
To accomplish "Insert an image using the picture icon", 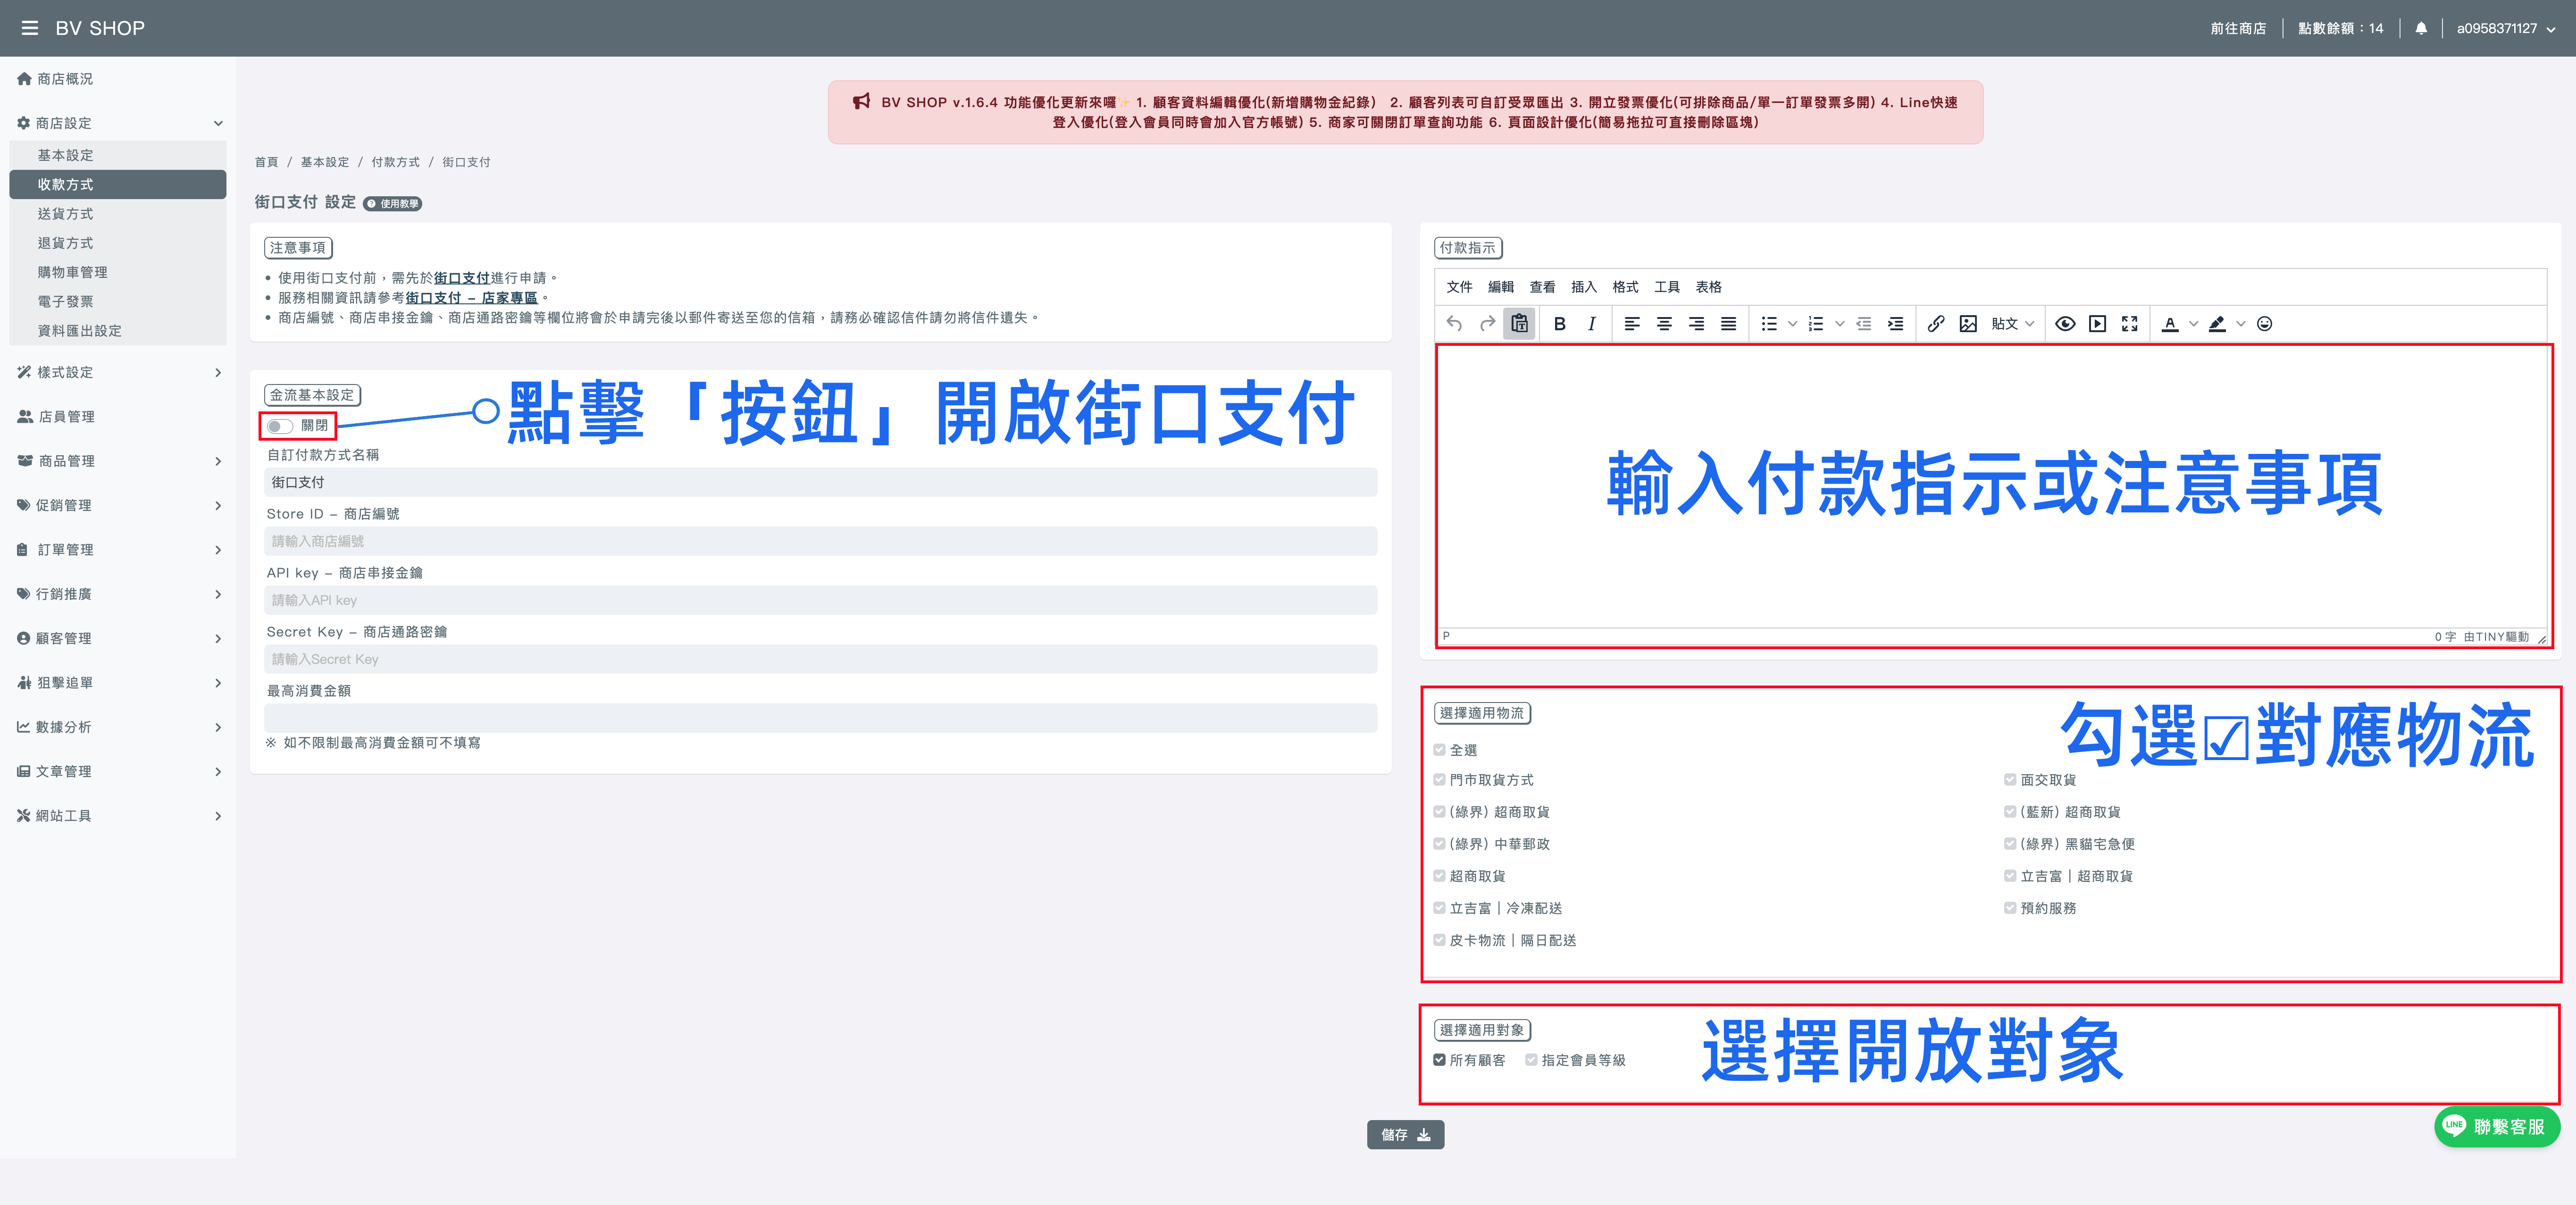I will pyautogui.click(x=1968, y=324).
